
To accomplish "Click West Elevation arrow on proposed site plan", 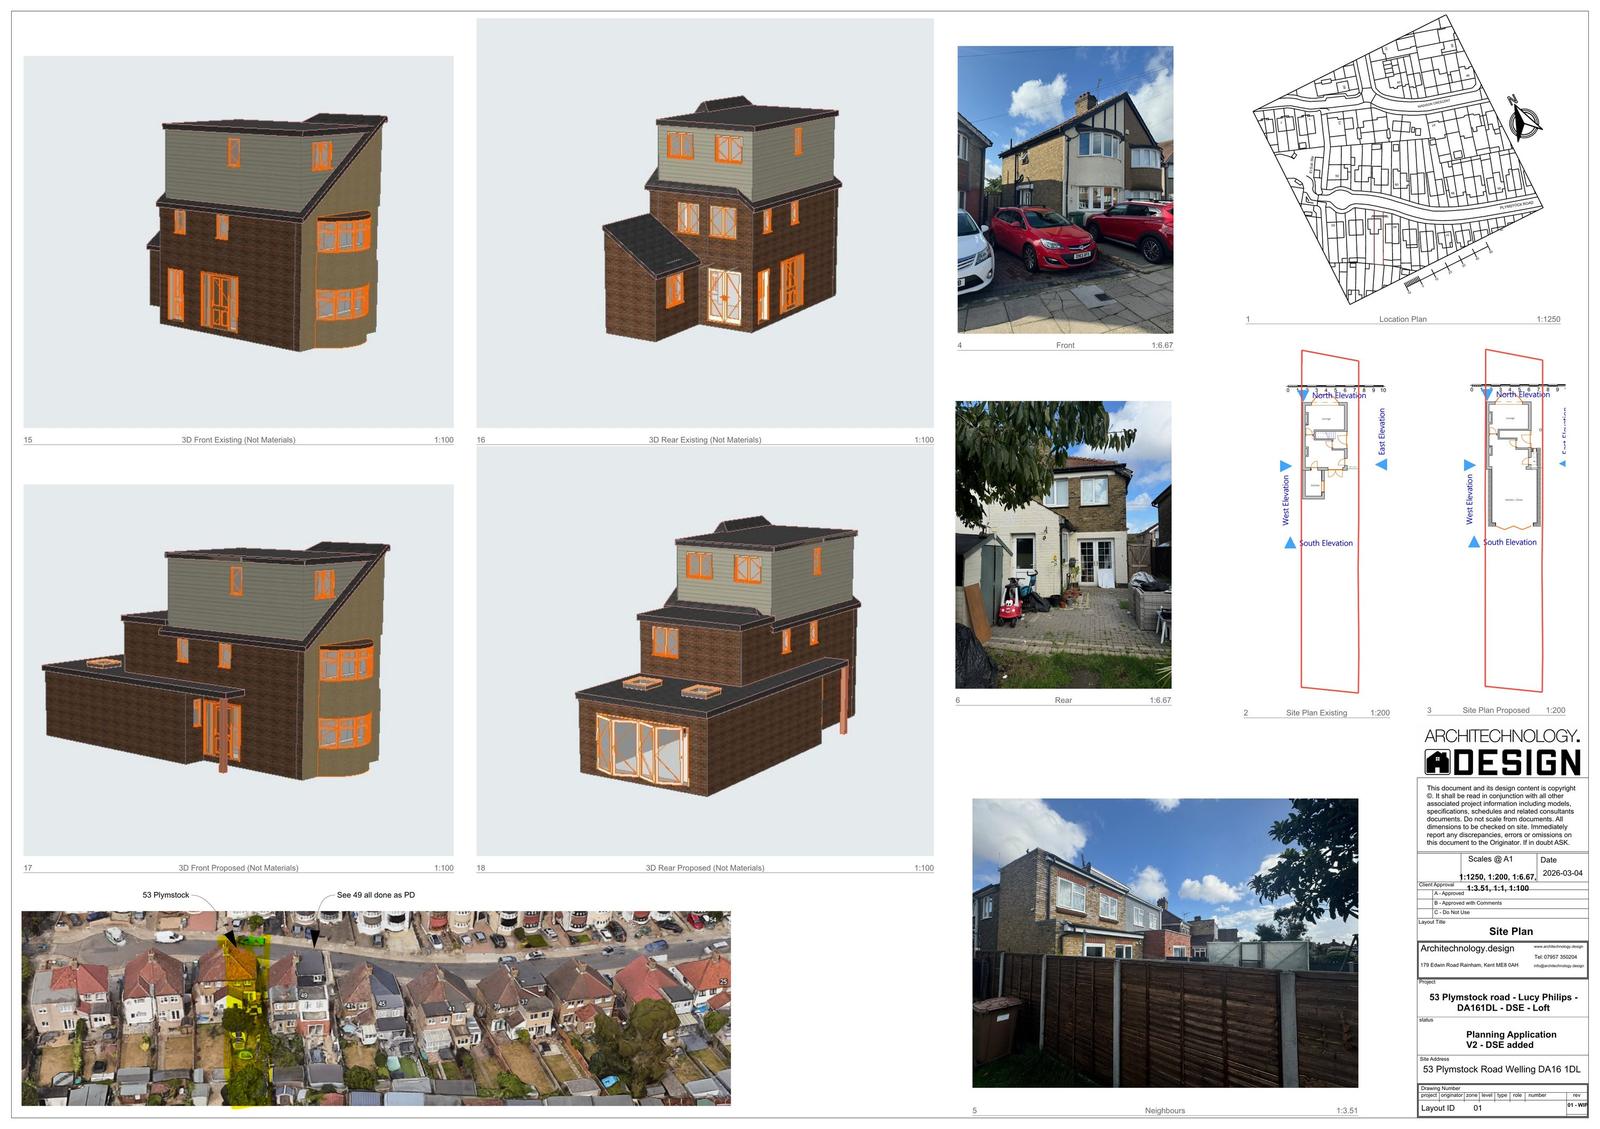I will tap(1469, 465).
